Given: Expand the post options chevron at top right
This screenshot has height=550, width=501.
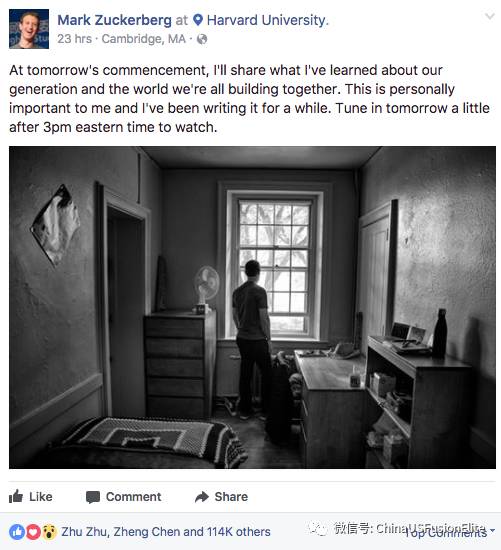Looking at the screenshot, I should click(490, 16).
